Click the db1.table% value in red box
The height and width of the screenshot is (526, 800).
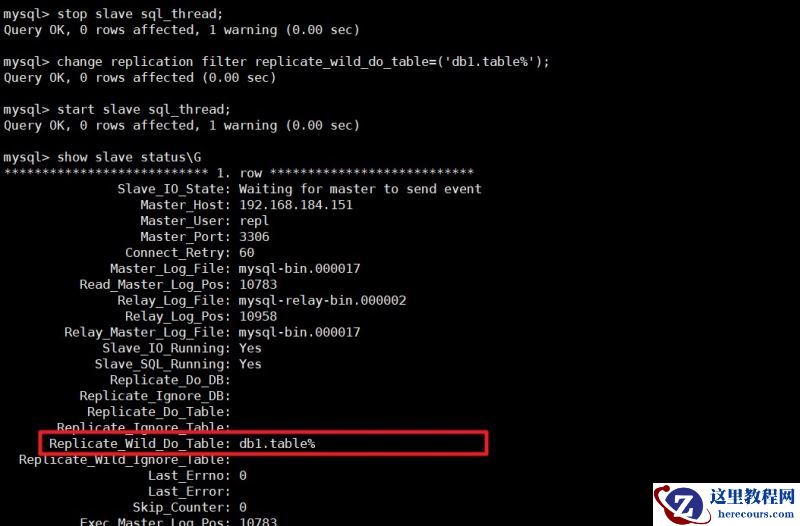[277, 444]
